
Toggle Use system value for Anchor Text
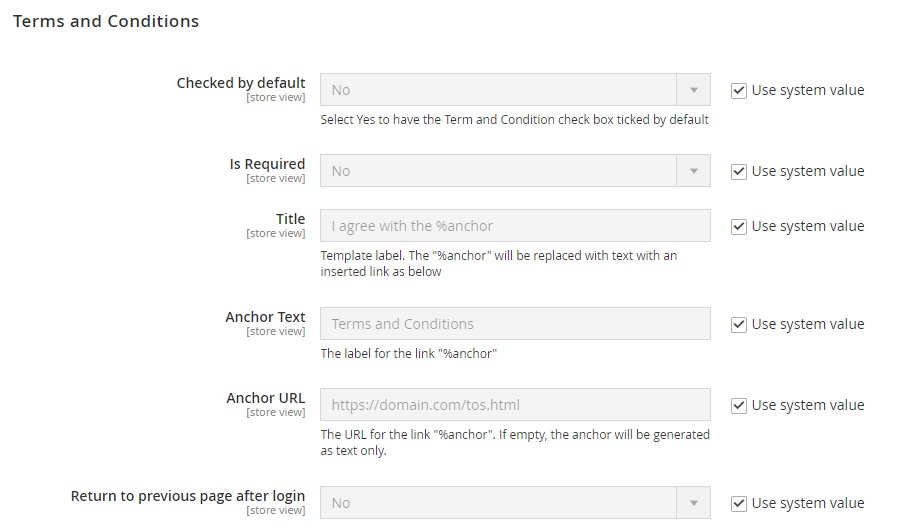[739, 324]
